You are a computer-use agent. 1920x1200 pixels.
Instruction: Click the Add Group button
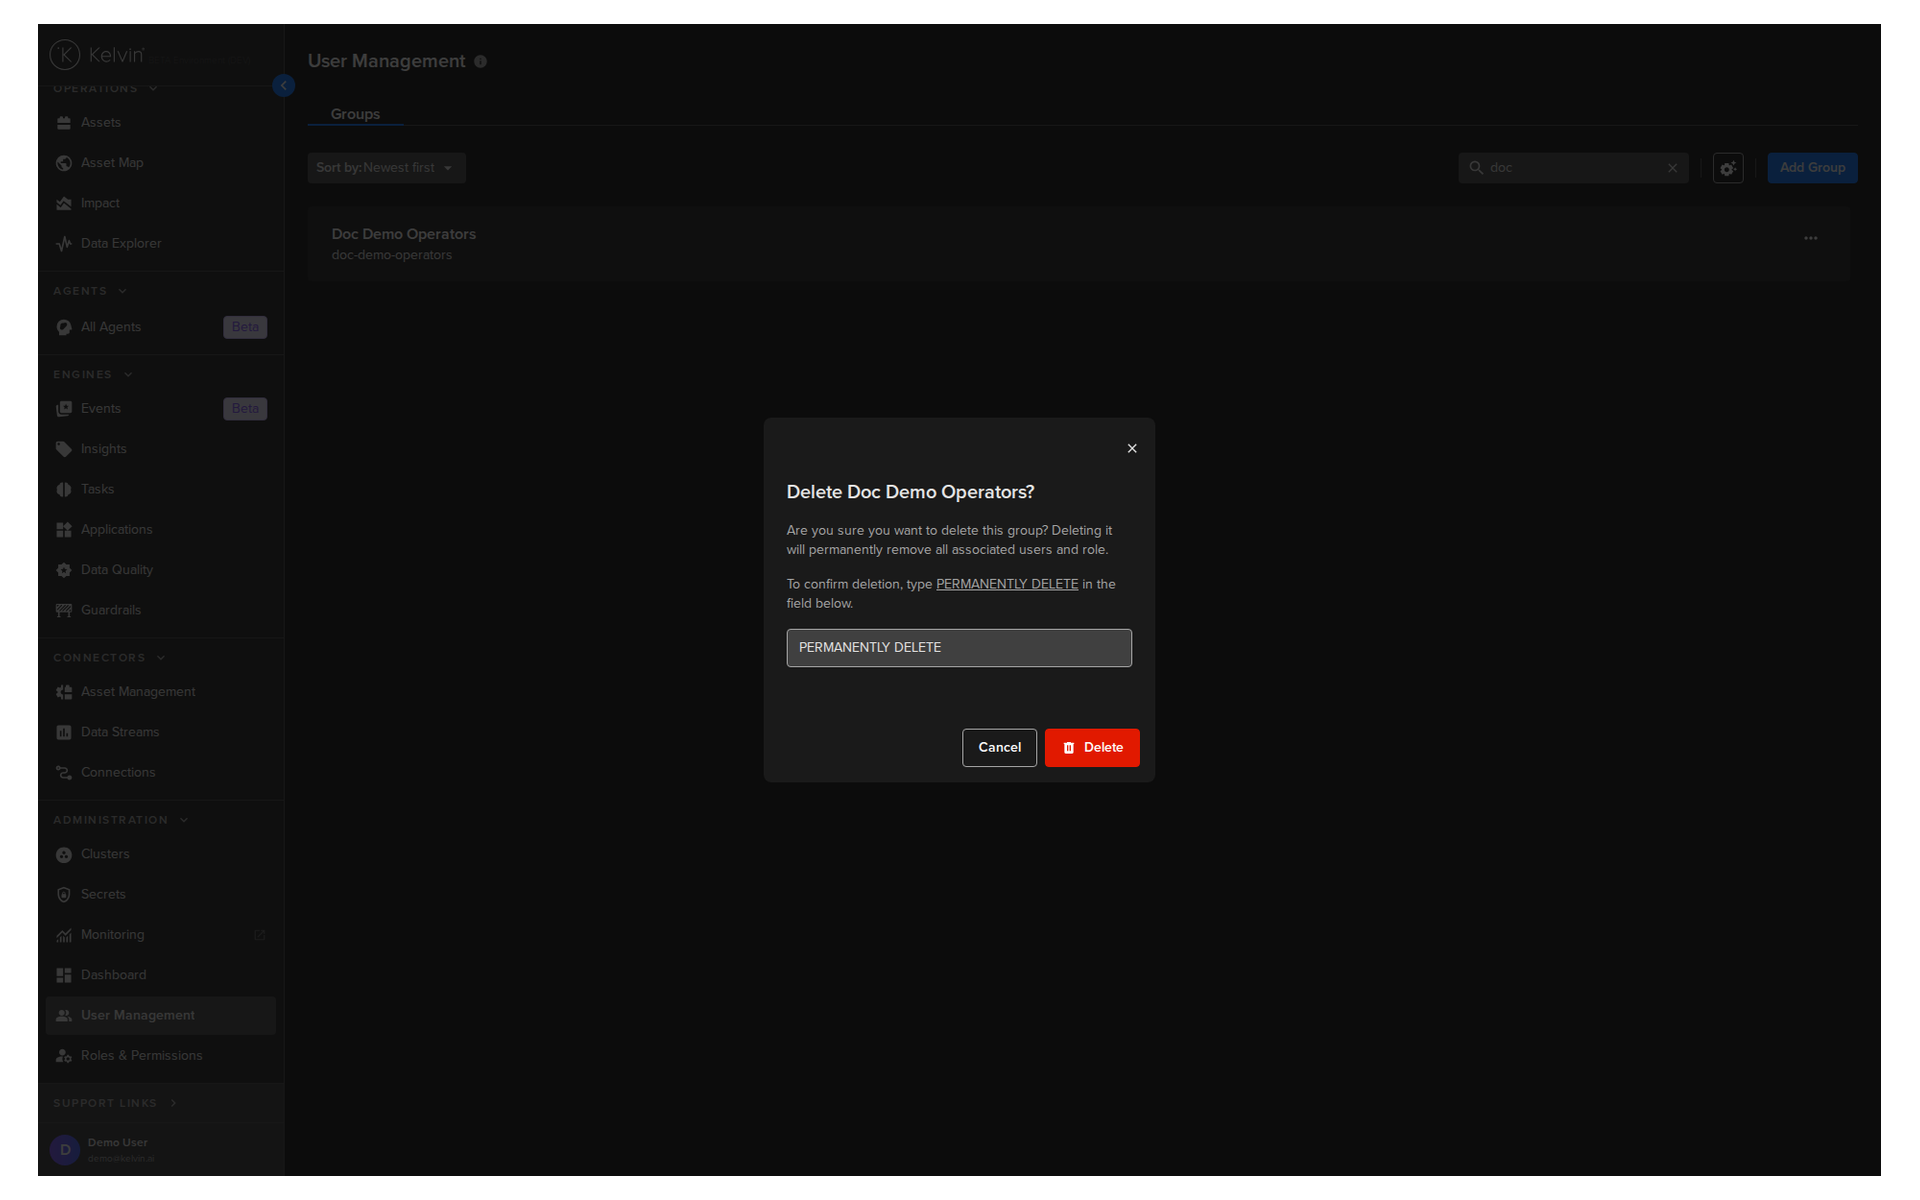pos(1812,168)
